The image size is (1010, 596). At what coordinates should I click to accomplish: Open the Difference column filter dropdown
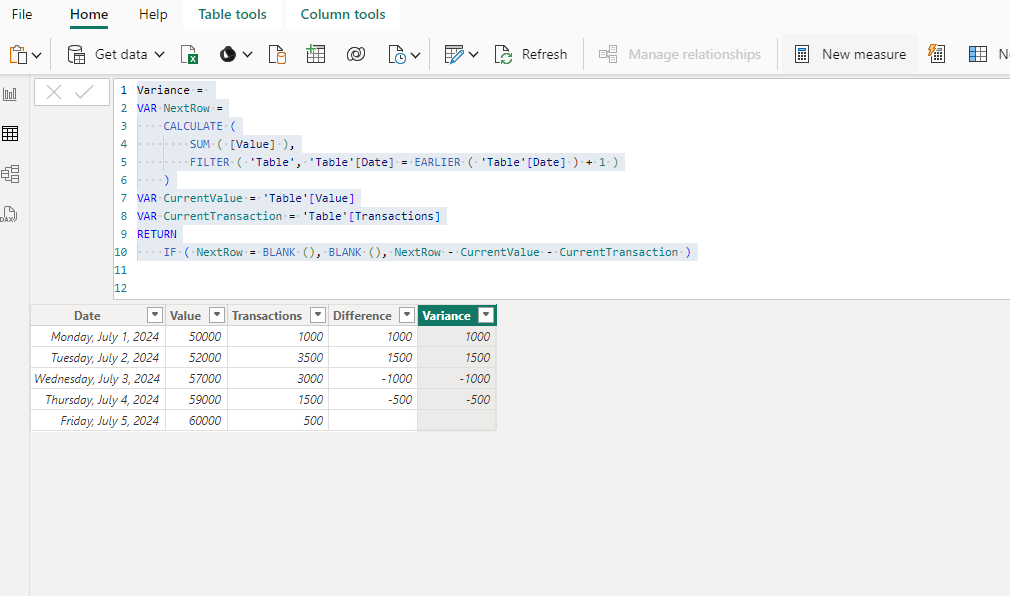click(406, 315)
